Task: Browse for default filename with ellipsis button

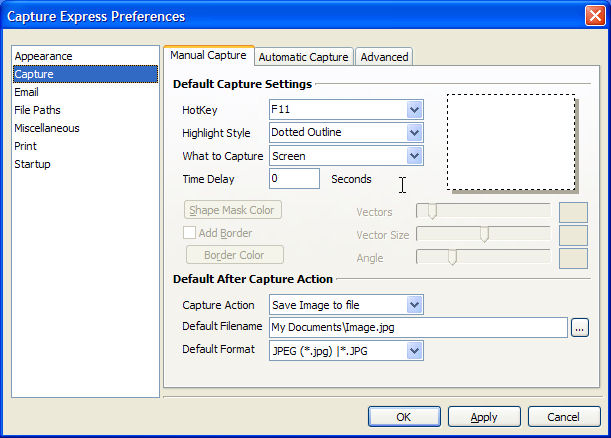Action: pos(580,328)
